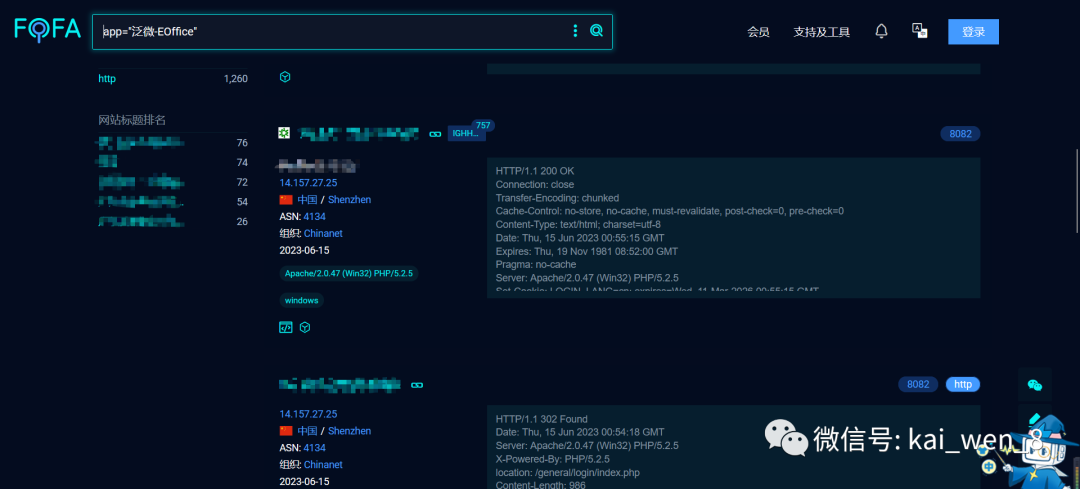Click the IGHH... tag
The image size is (1080, 489).
coord(466,134)
